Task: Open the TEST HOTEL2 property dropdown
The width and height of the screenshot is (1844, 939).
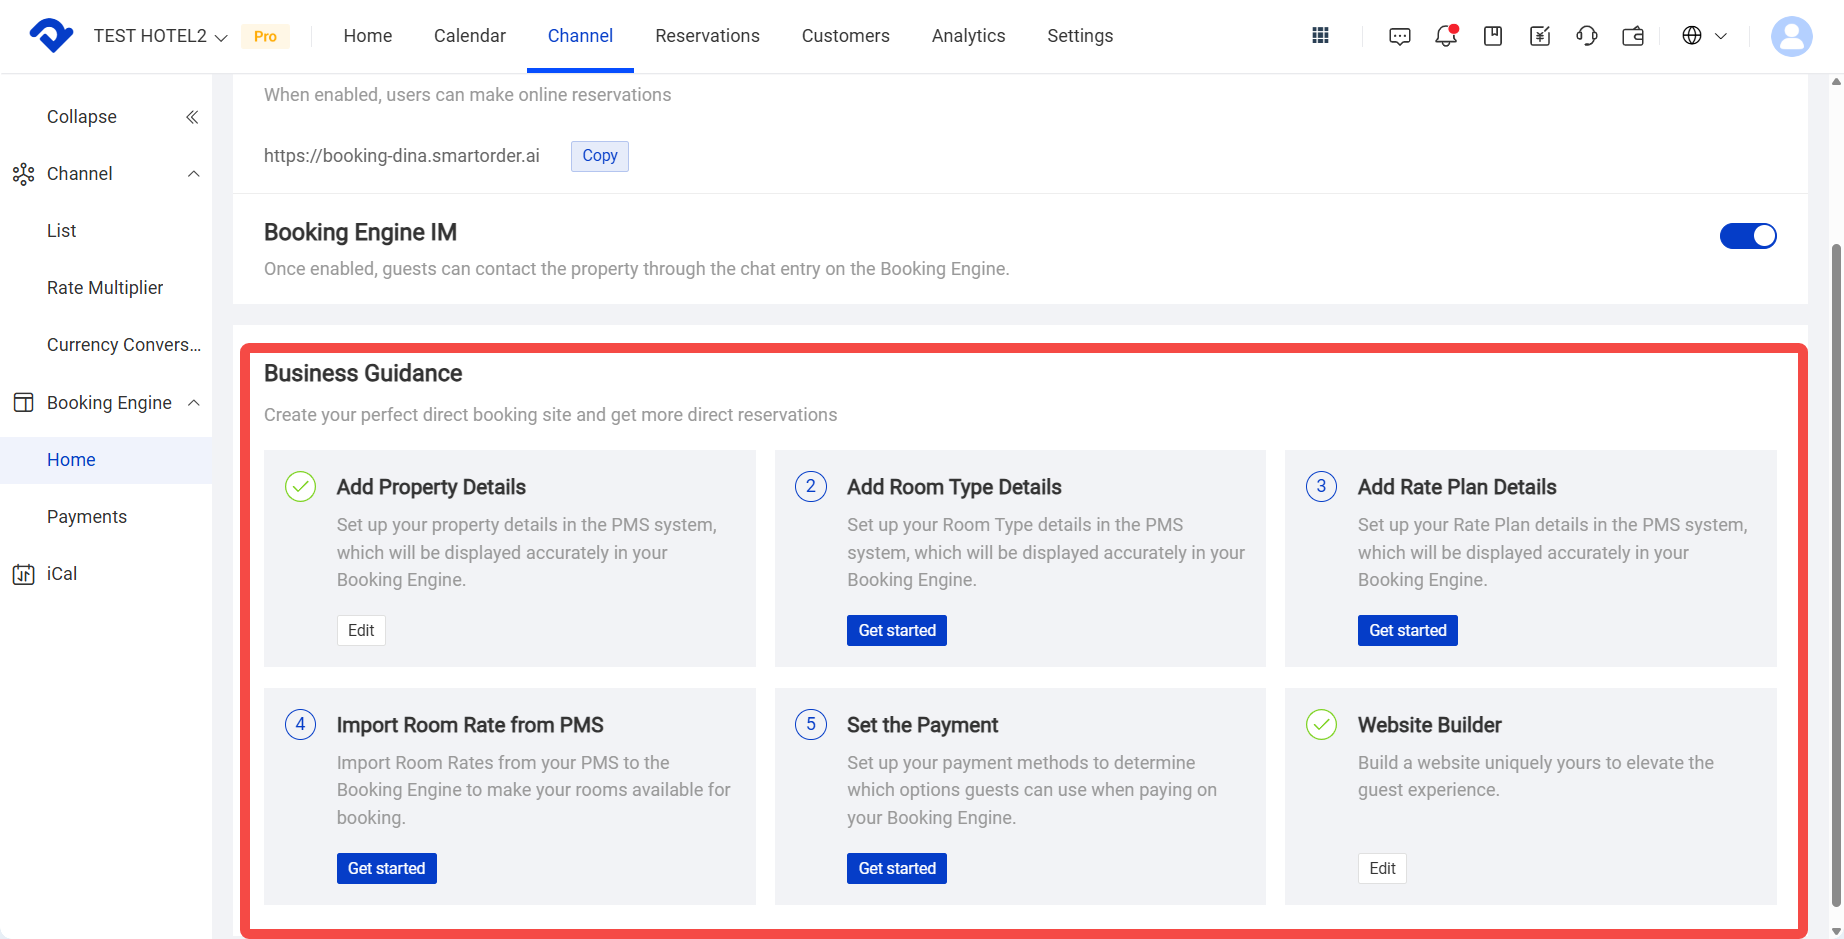Action: [x=160, y=36]
